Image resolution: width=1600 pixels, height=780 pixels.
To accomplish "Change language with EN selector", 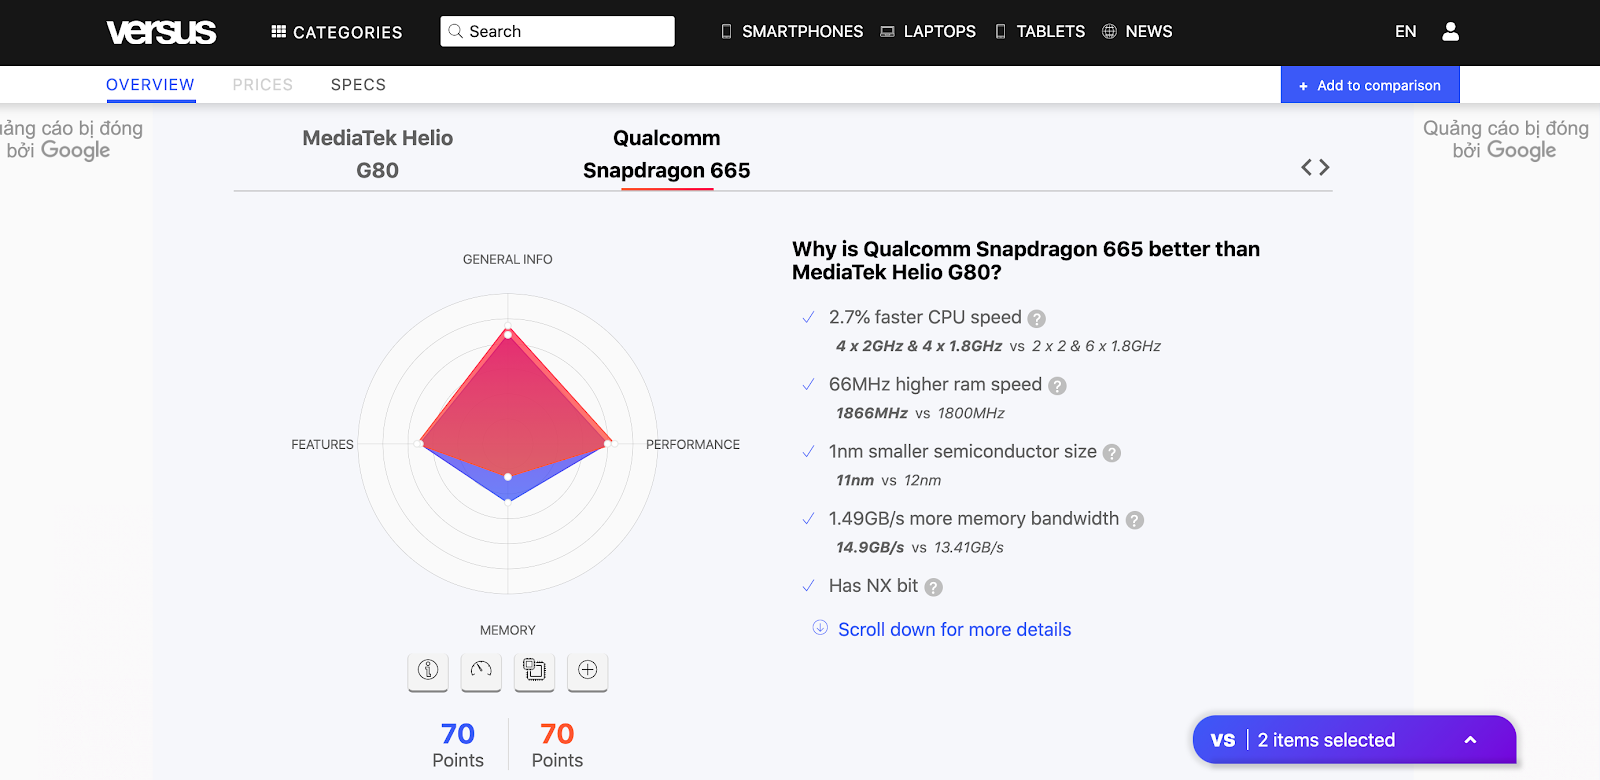I will (x=1406, y=32).
